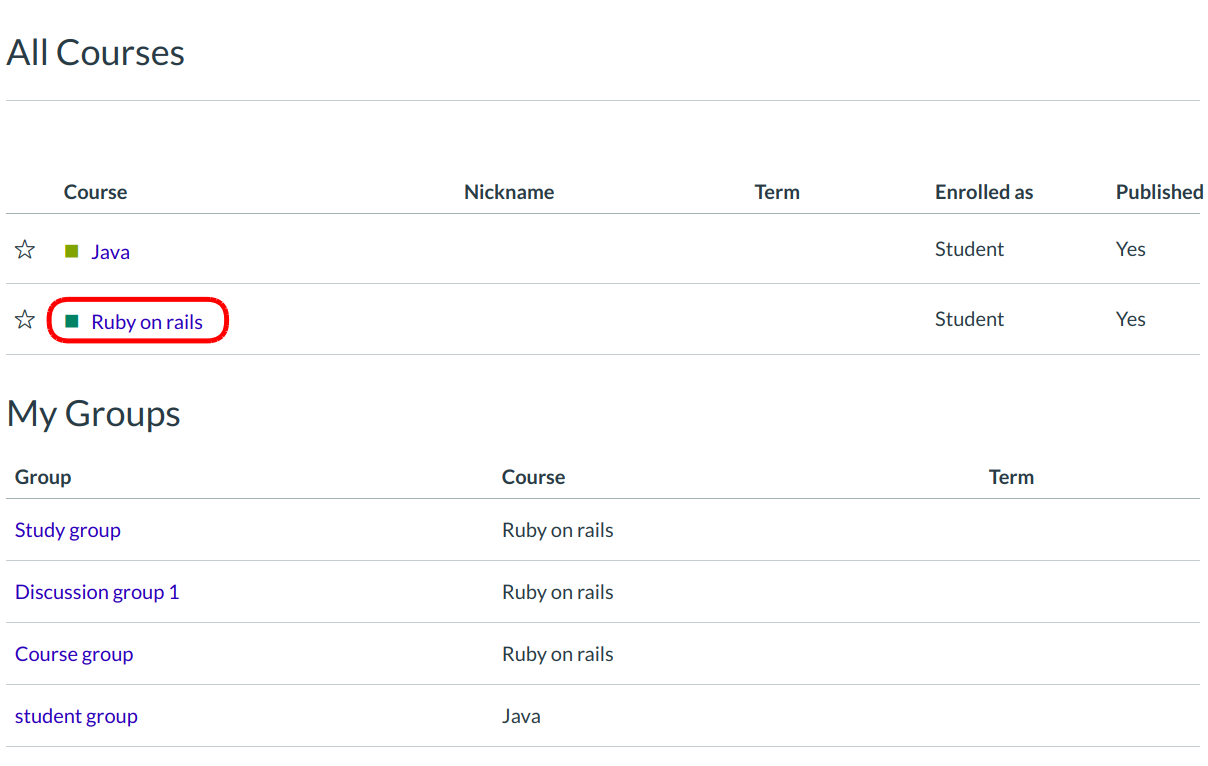Visit the student group page
Viewport: 1208px width, 766px height.
click(76, 716)
